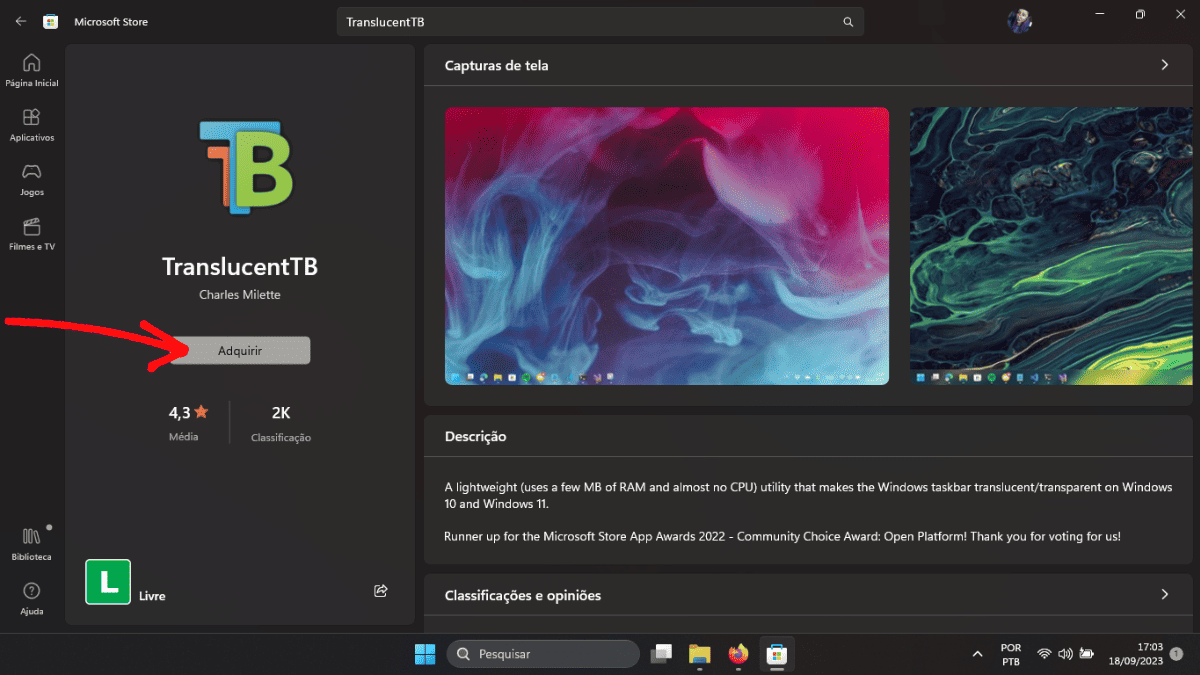Image resolution: width=1200 pixels, height=675 pixels.
Task: Open volume tray icon
Action: tap(1065, 654)
